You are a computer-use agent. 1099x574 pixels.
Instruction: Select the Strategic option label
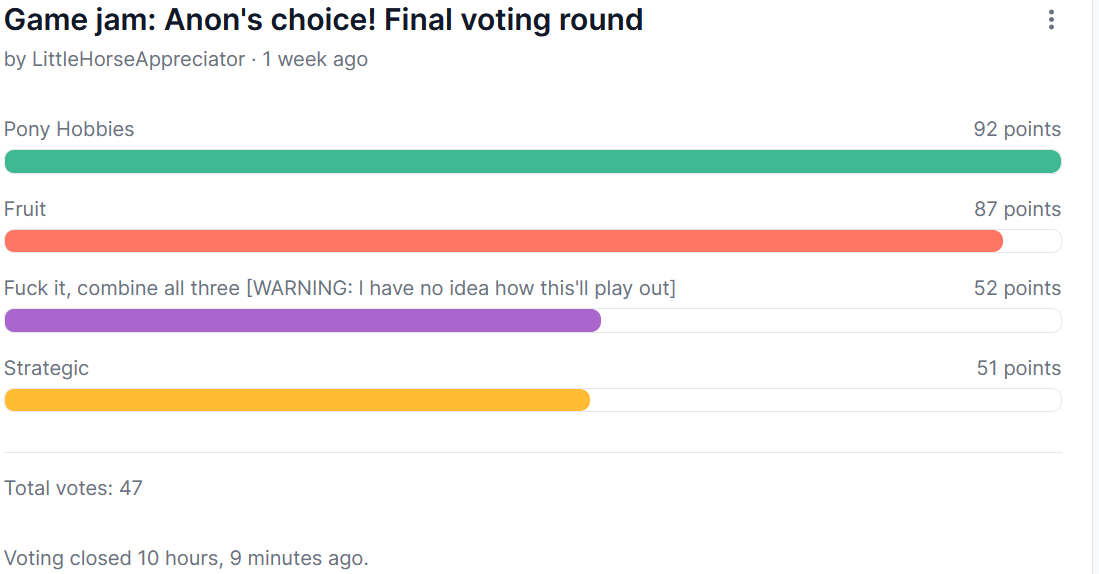(x=46, y=368)
